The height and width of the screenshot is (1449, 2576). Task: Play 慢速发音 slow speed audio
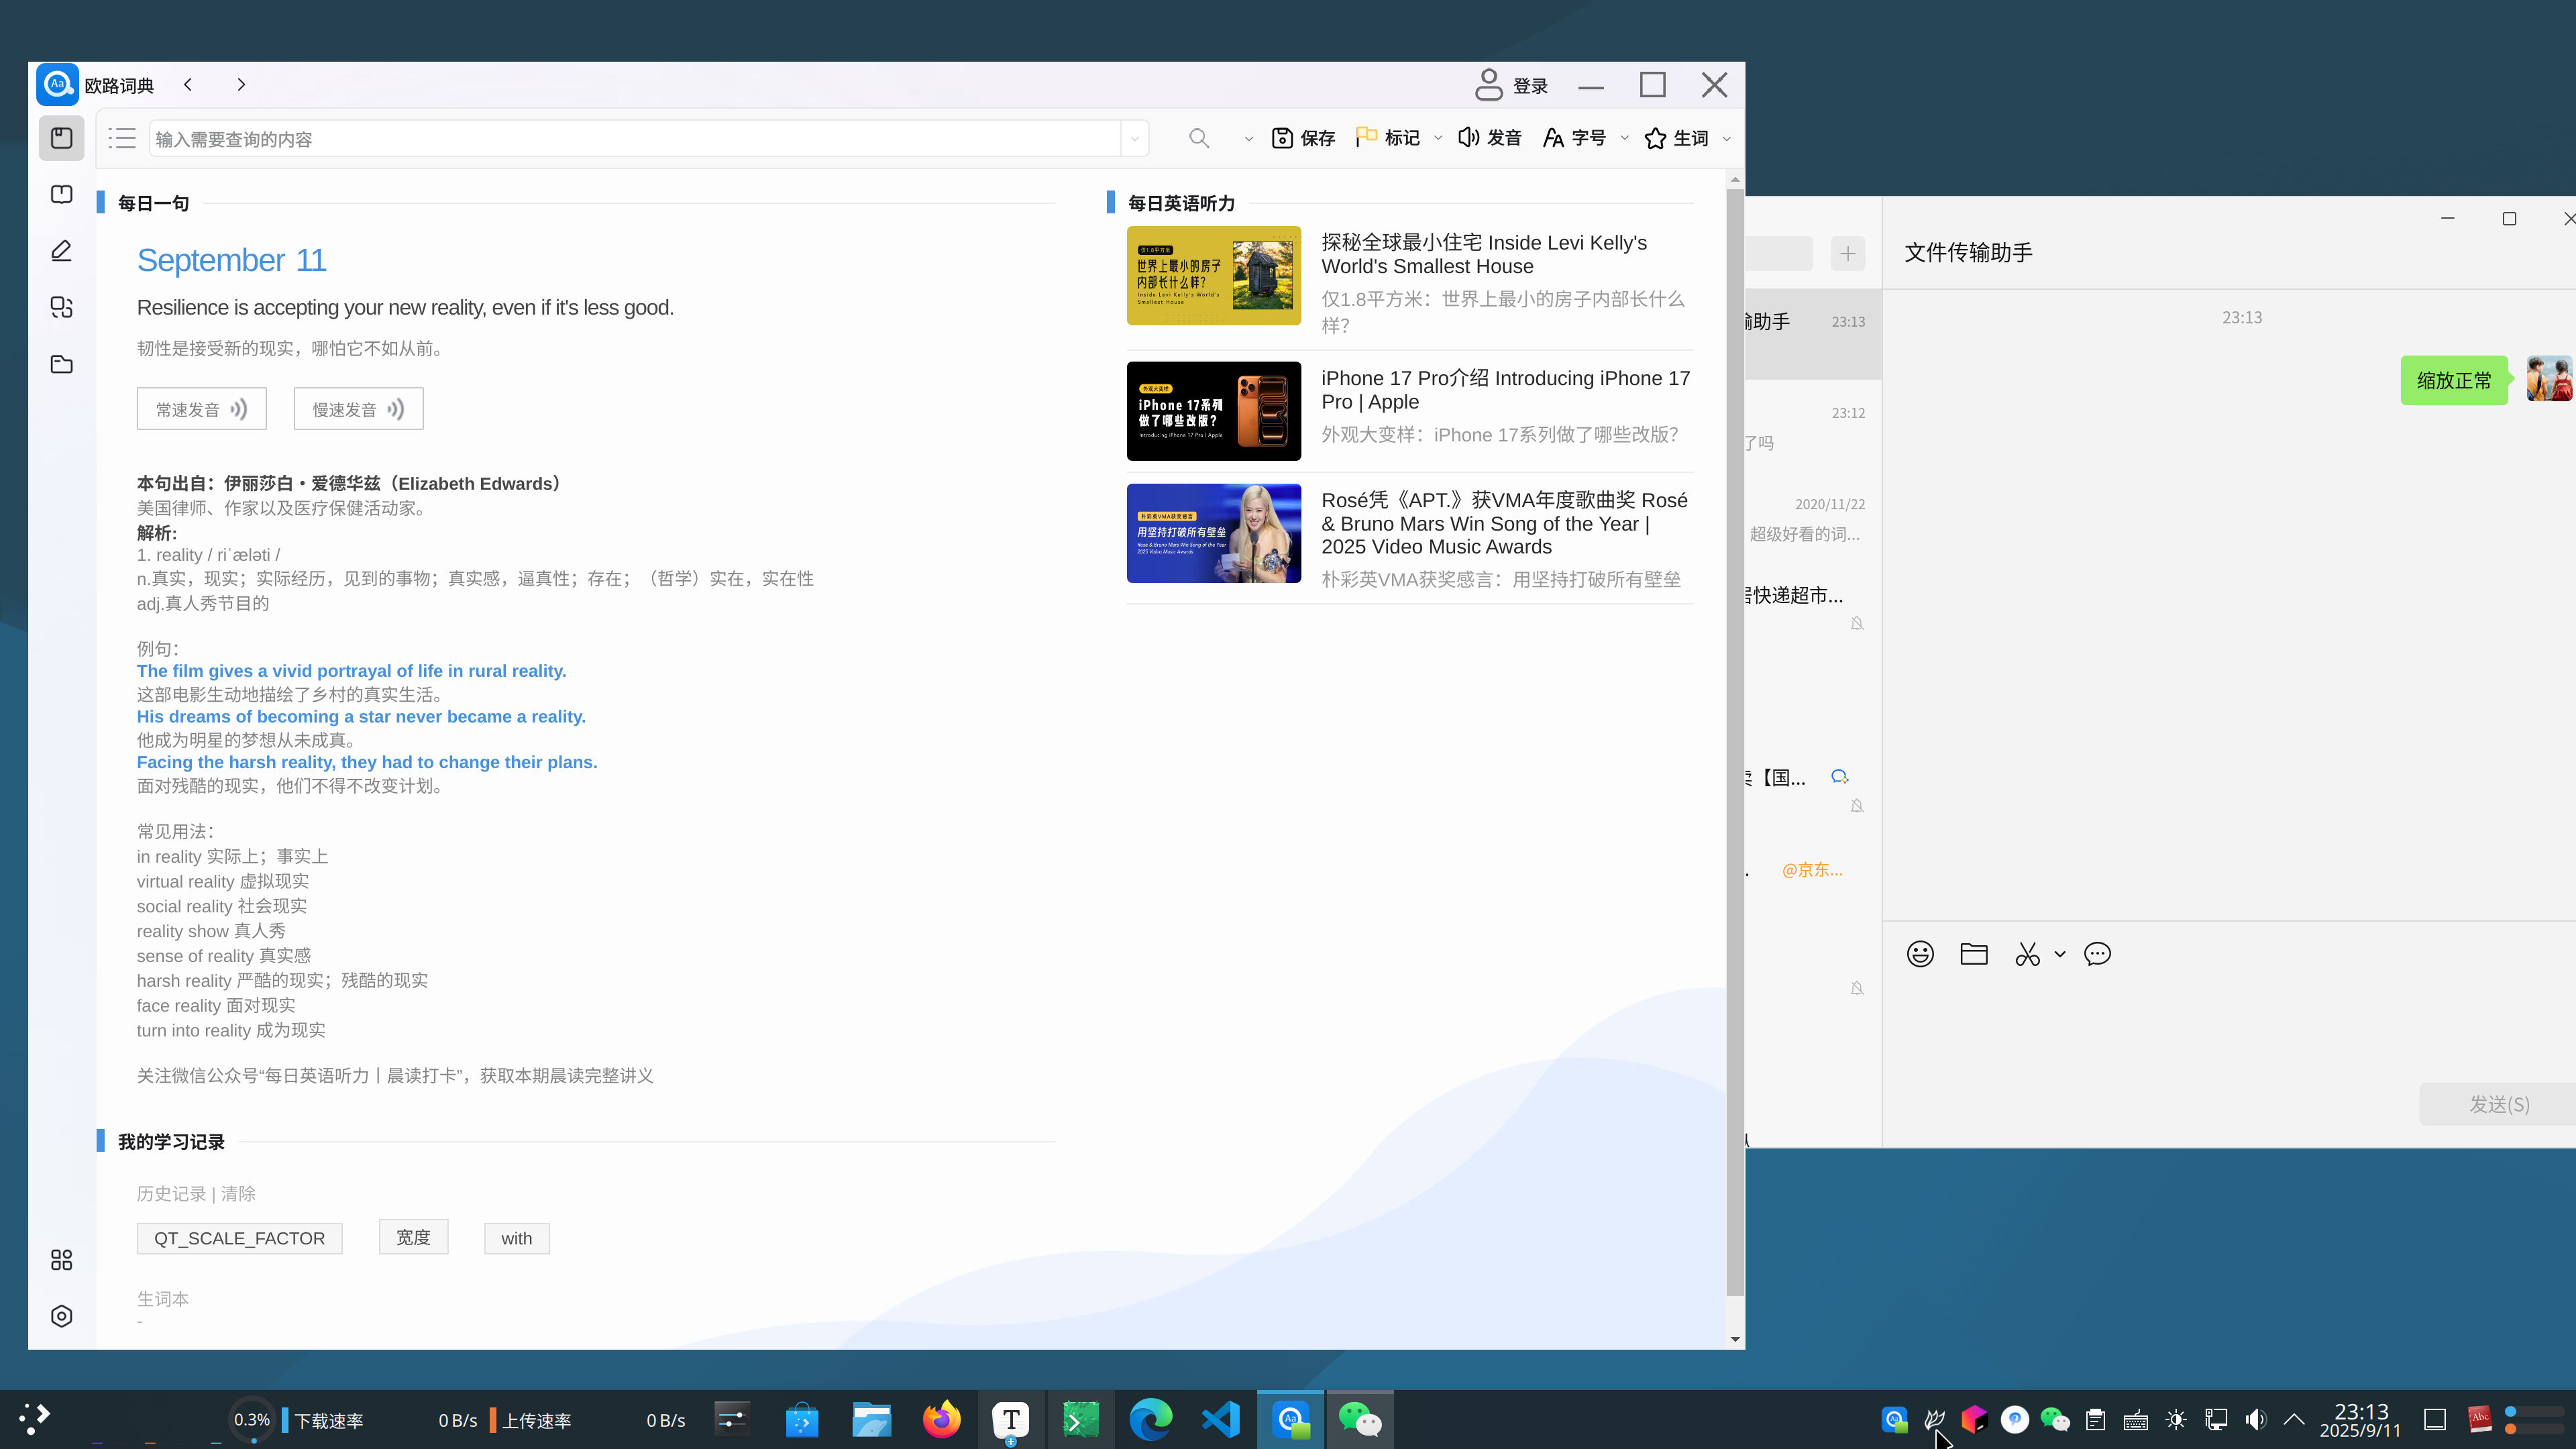coord(358,409)
